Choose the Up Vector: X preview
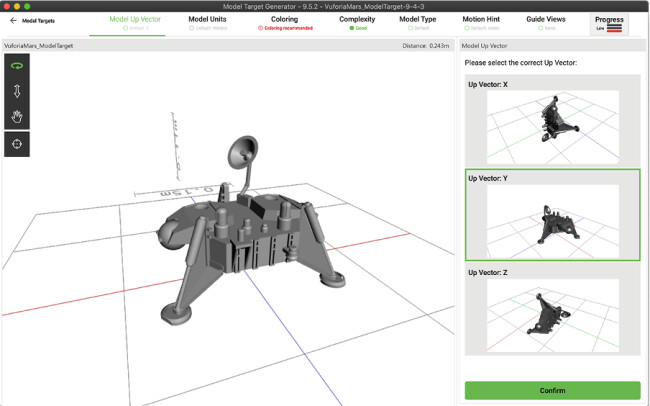The image size is (650, 406). tap(553, 127)
